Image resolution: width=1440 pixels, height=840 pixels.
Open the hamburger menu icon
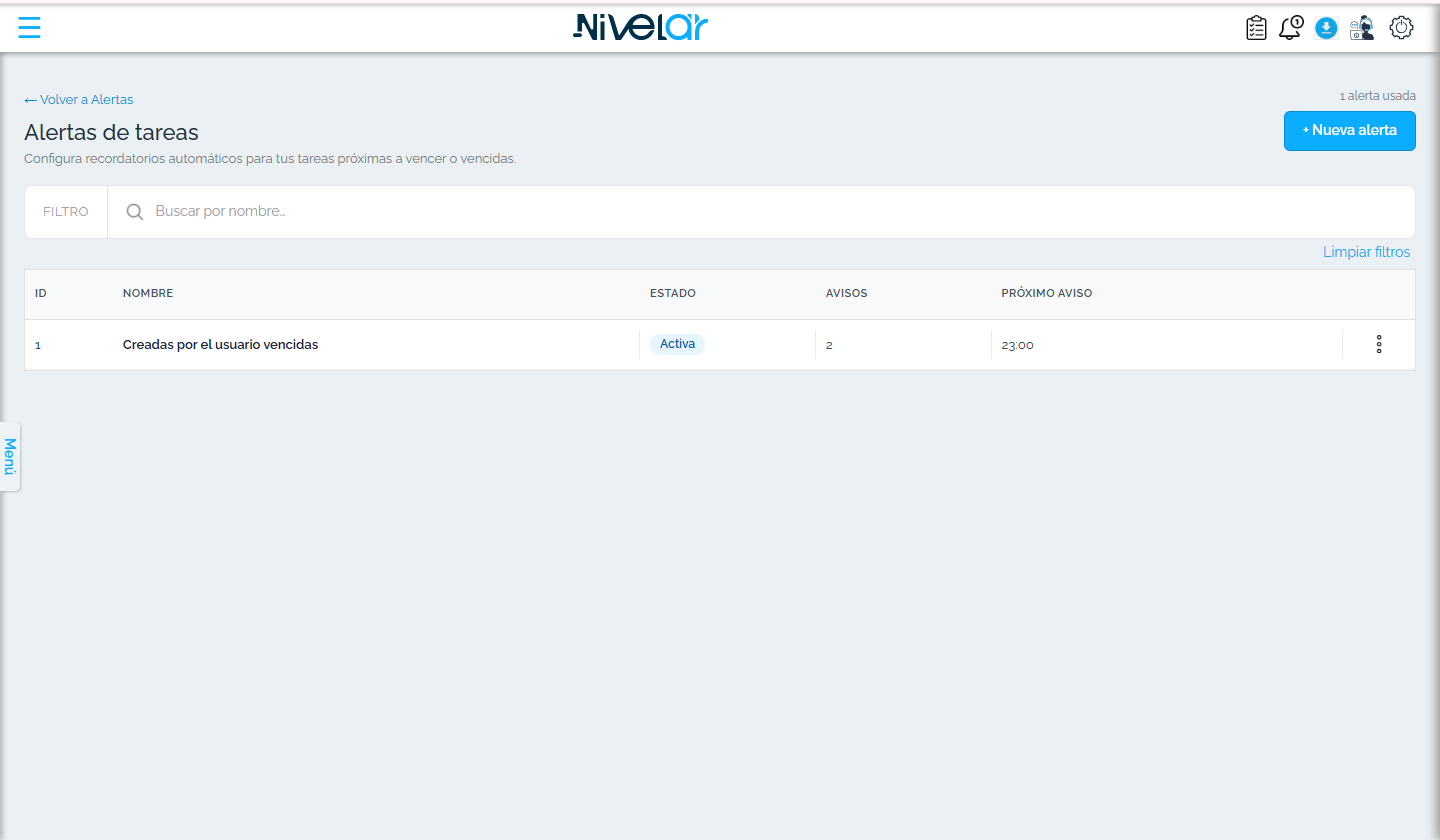click(x=29, y=27)
